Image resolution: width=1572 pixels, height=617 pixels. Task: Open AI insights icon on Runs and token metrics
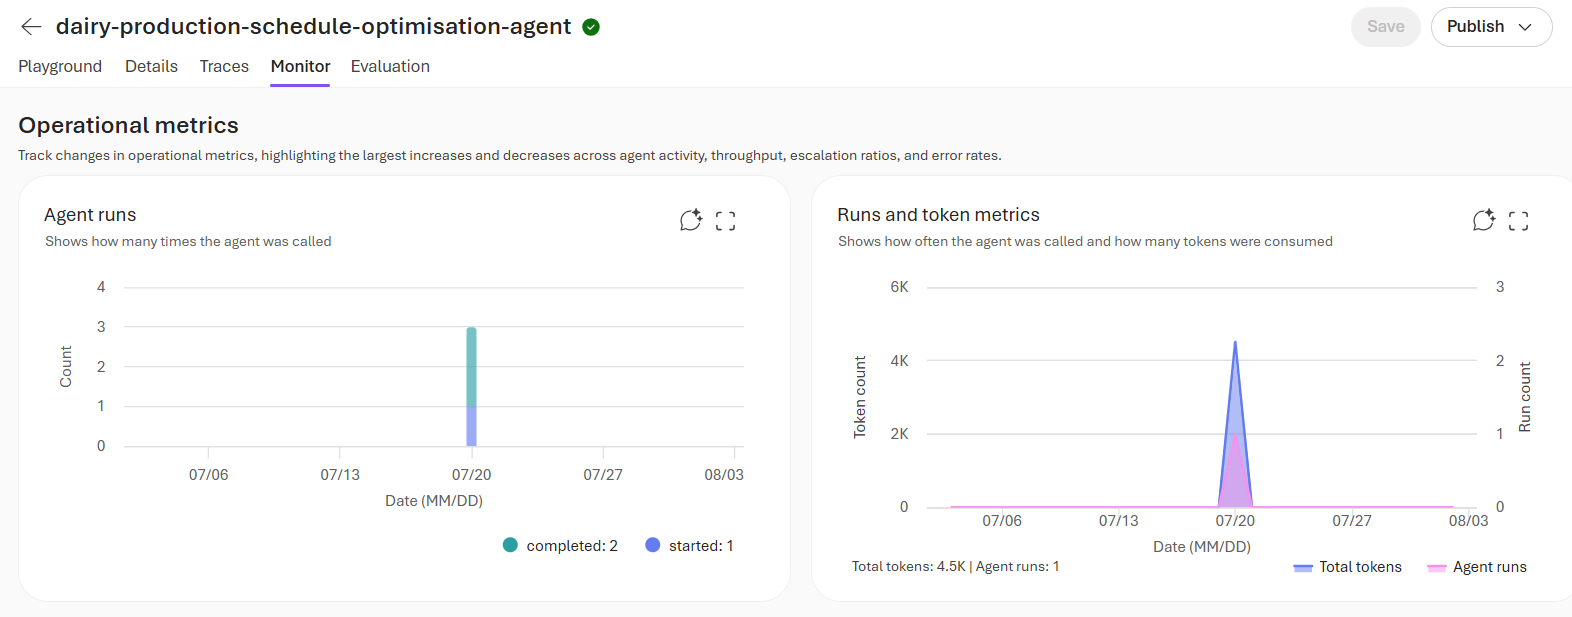[1484, 220]
